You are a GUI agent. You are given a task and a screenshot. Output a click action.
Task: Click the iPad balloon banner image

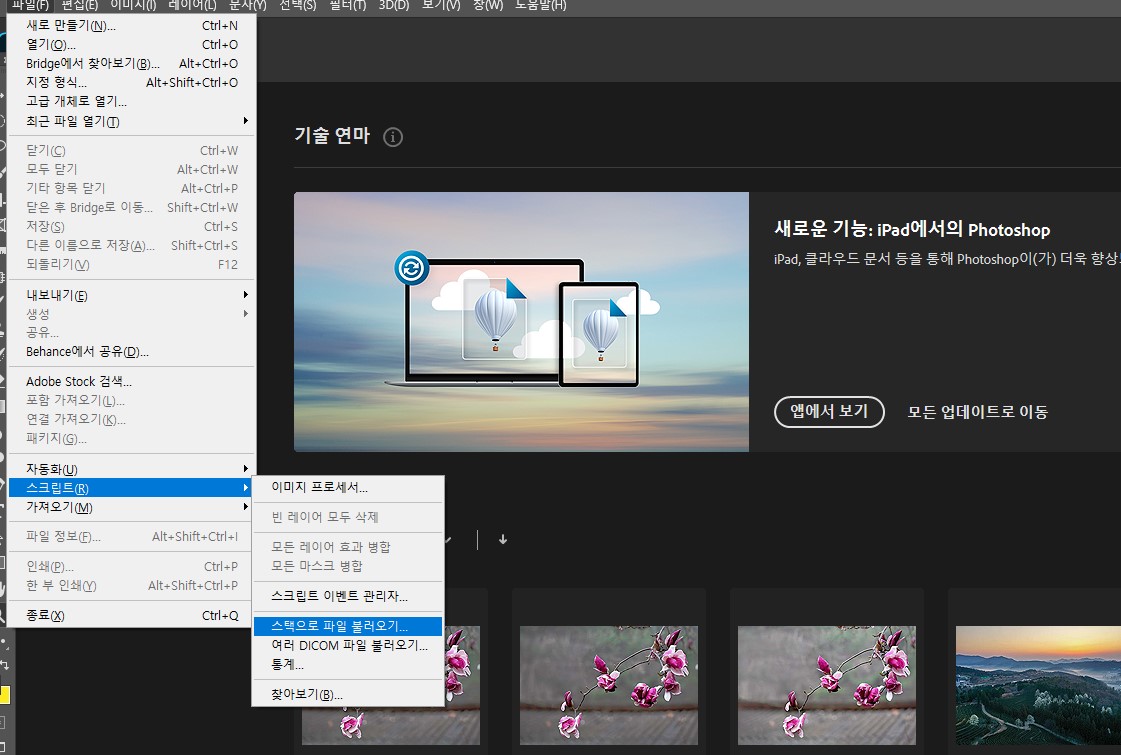coord(521,322)
